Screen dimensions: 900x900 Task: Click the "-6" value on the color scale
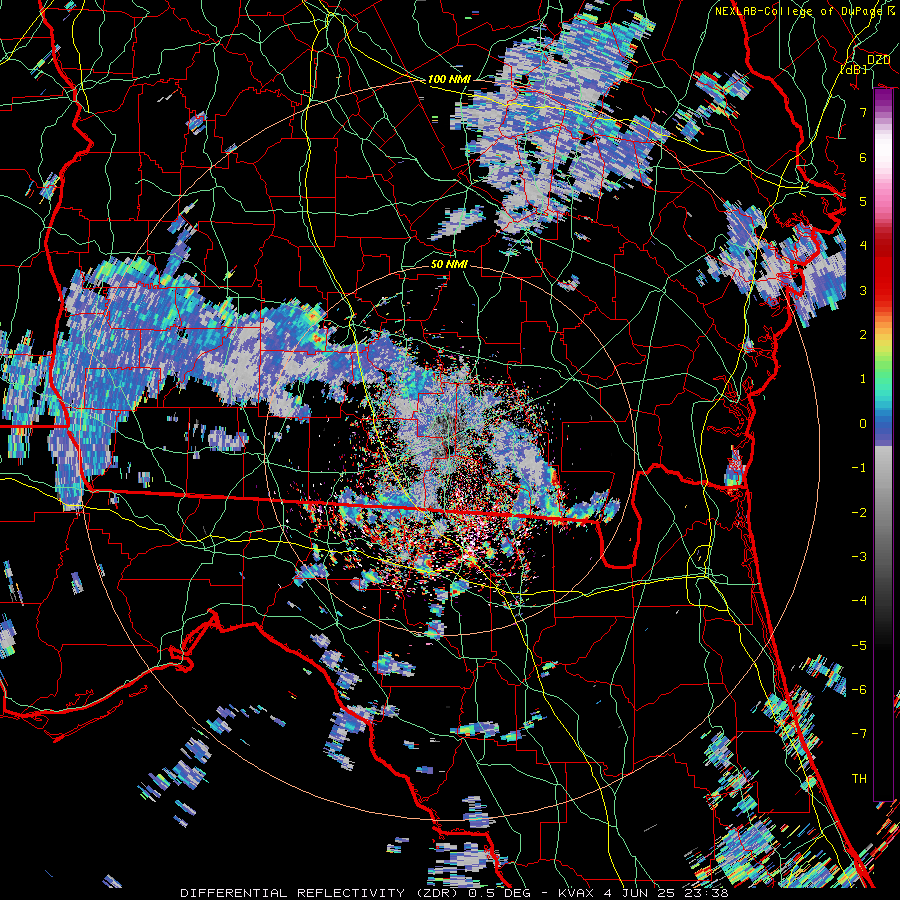[x=859, y=690]
